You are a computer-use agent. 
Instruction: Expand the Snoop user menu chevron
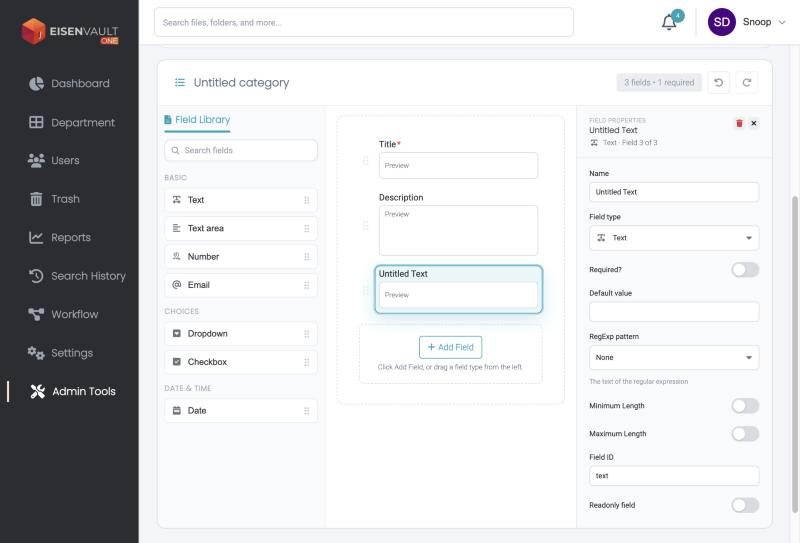tap(782, 22)
